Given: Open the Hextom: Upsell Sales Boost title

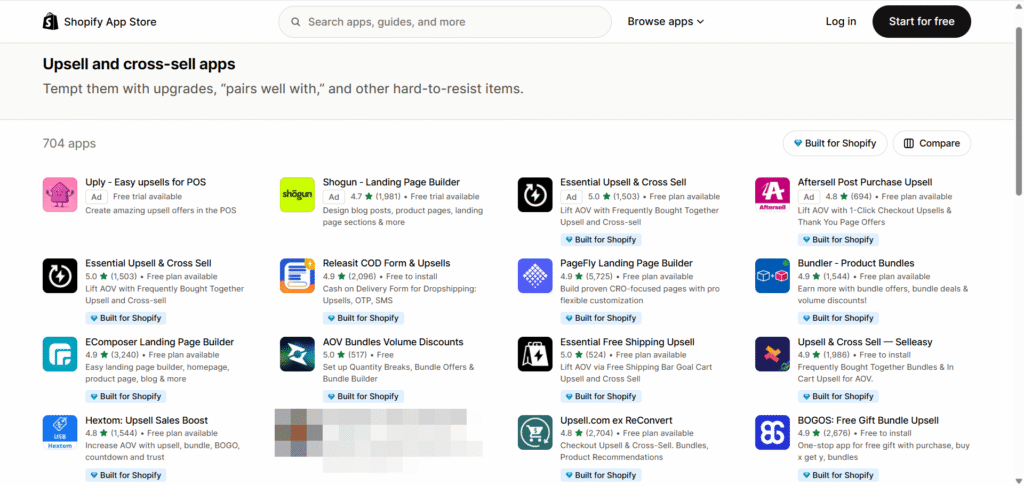Looking at the screenshot, I should tap(147, 420).
